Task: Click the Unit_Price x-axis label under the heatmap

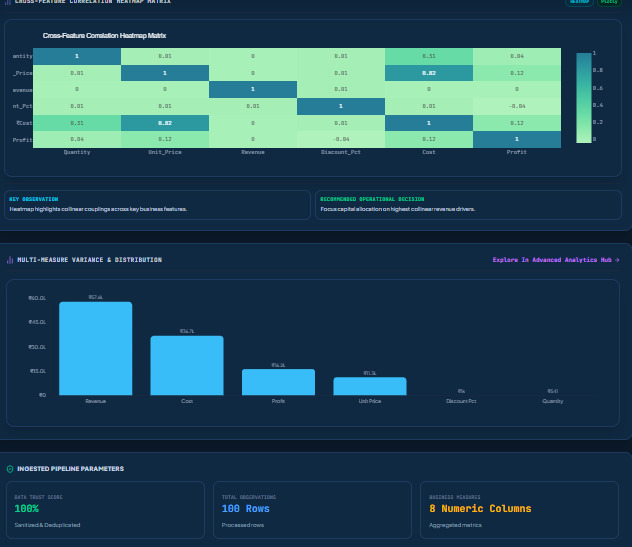Action: pyautogui.click(x=165, y=152)
